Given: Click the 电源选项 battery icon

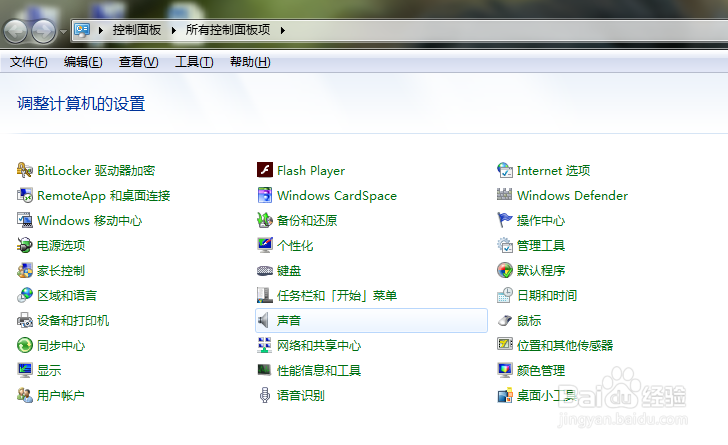Looking at the screenshot, I should click(x=25, y=245).
